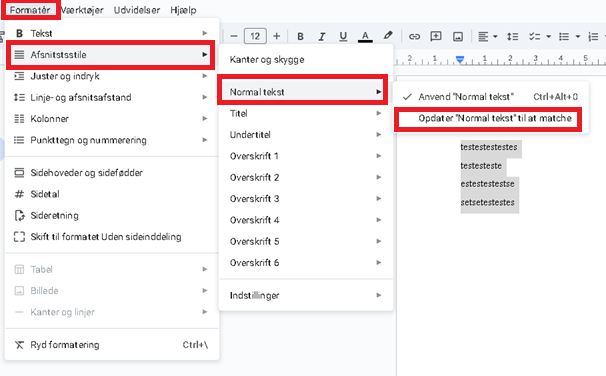Viewport: 606px width, 376px height.
Task: Open the Kolonner submenu
Action: coord(111,119)
